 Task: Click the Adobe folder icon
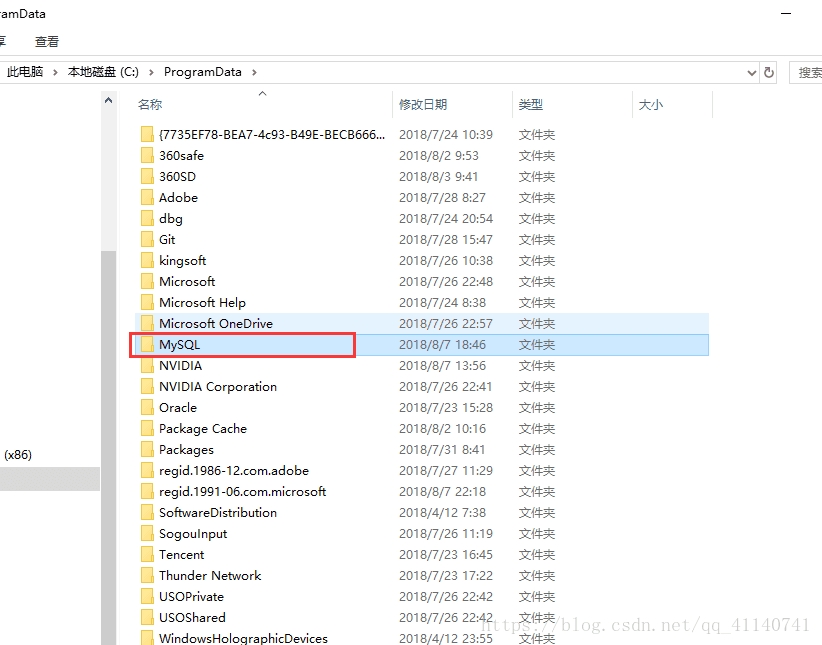point(147,198)
